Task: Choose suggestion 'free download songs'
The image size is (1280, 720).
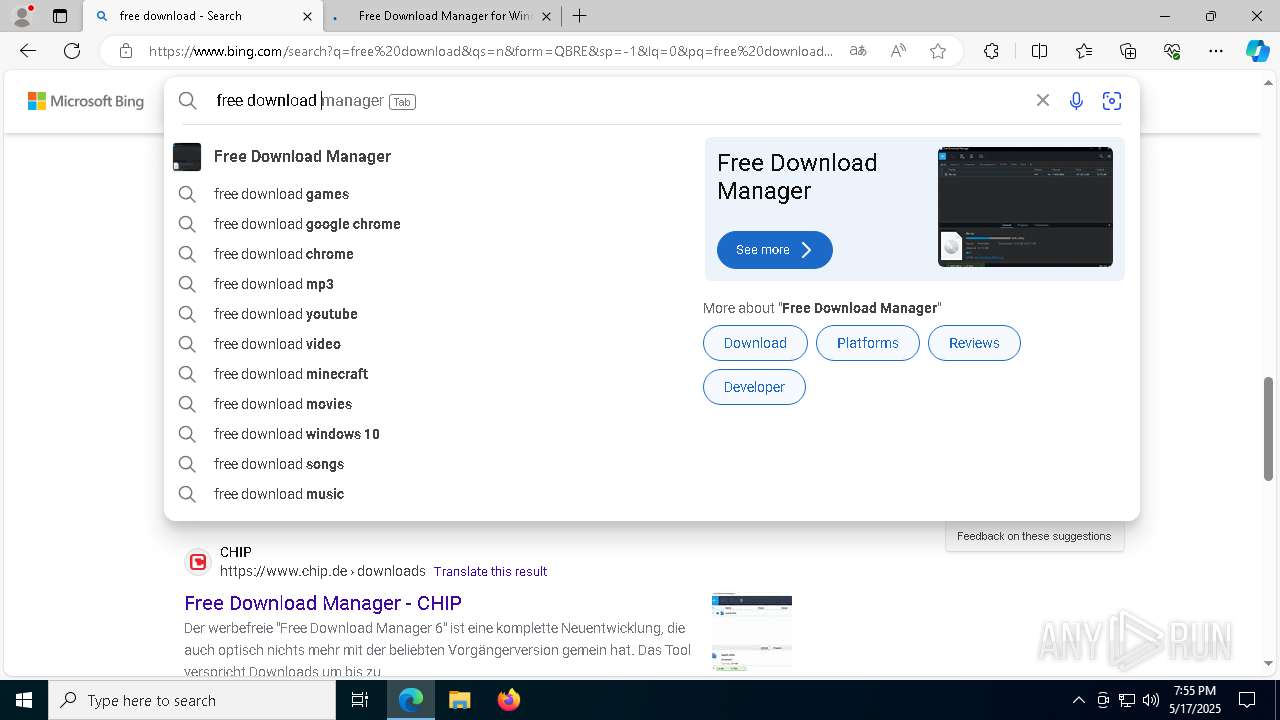Action: coord(278,464)
